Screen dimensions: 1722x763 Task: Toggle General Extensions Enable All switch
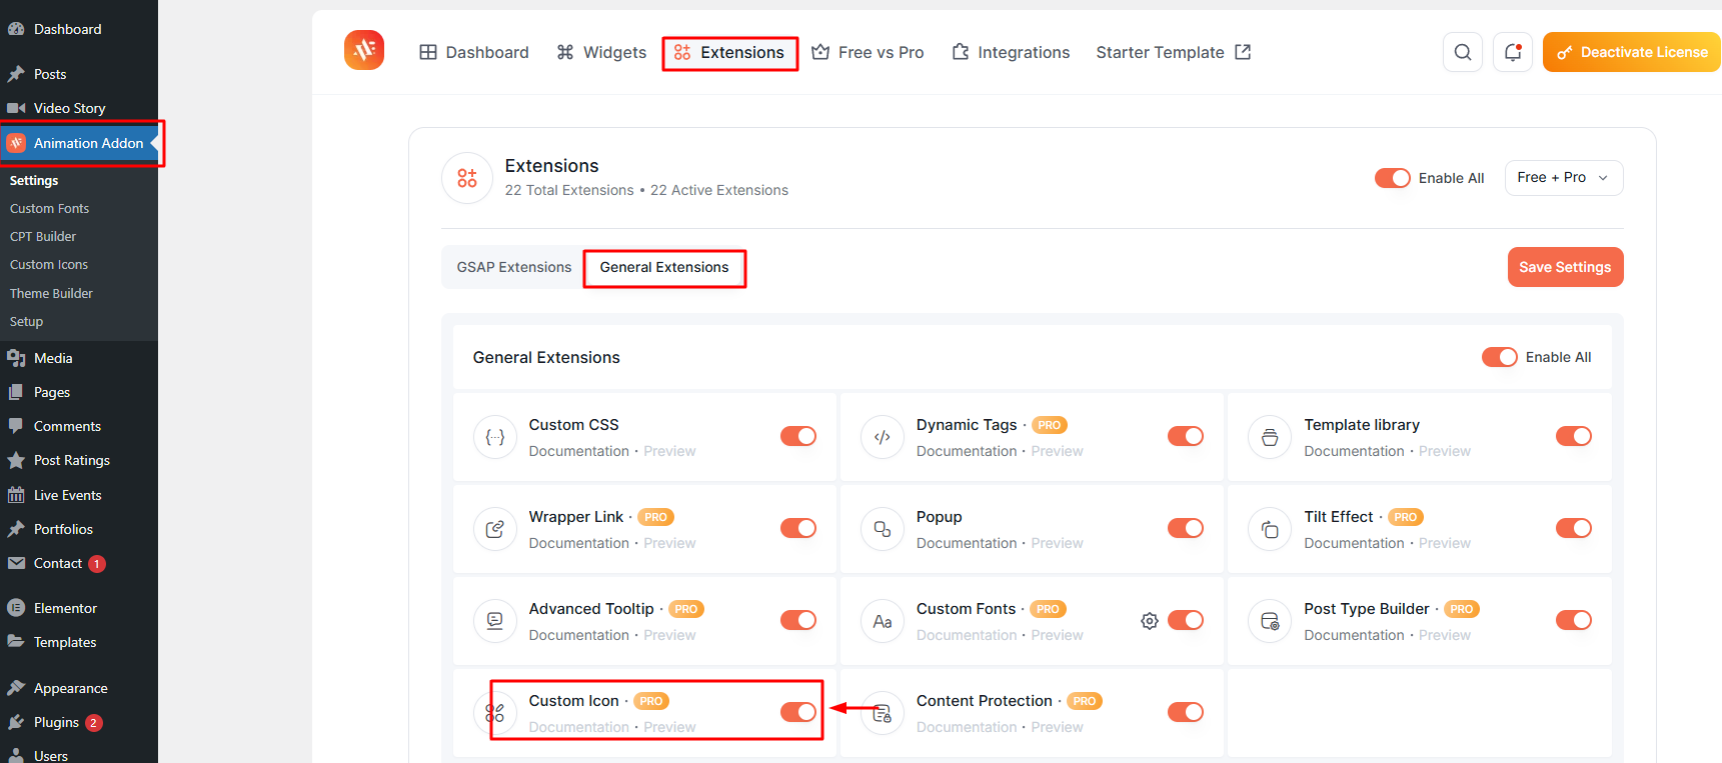click(1499, 357)
